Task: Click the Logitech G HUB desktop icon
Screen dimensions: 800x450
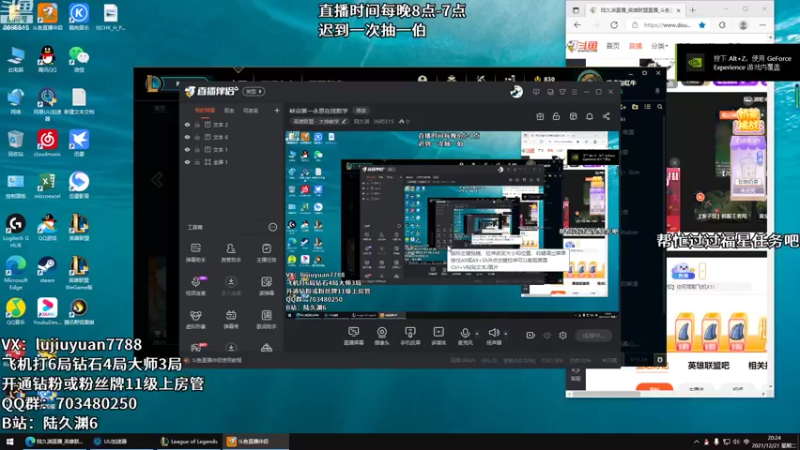Action: (16, 231)
